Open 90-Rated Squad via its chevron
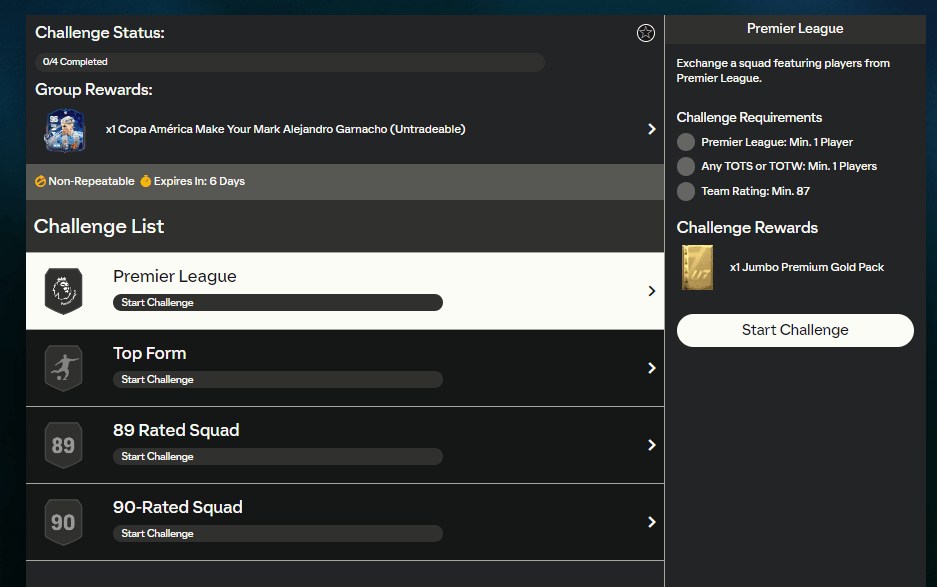This screenshot has height=587, width=937. tap(651, 522)
